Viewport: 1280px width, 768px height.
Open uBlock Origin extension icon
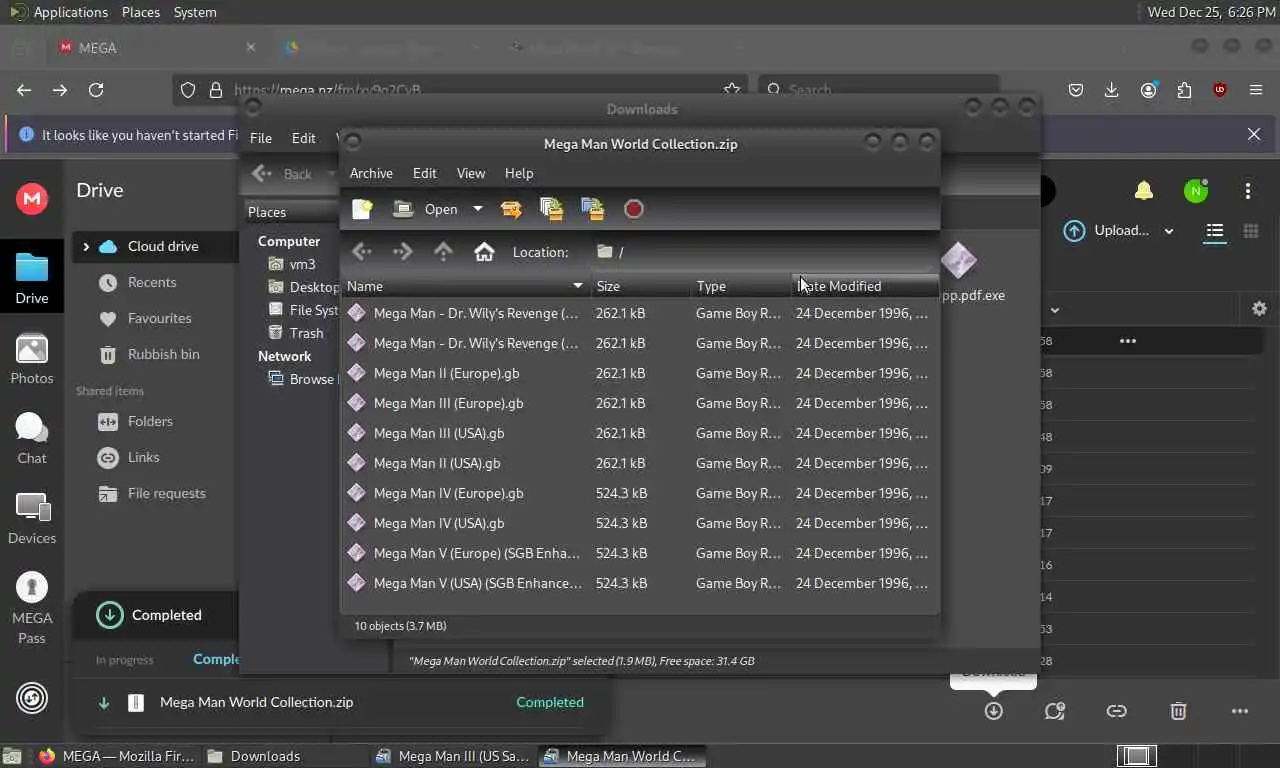coord(1220,90)
